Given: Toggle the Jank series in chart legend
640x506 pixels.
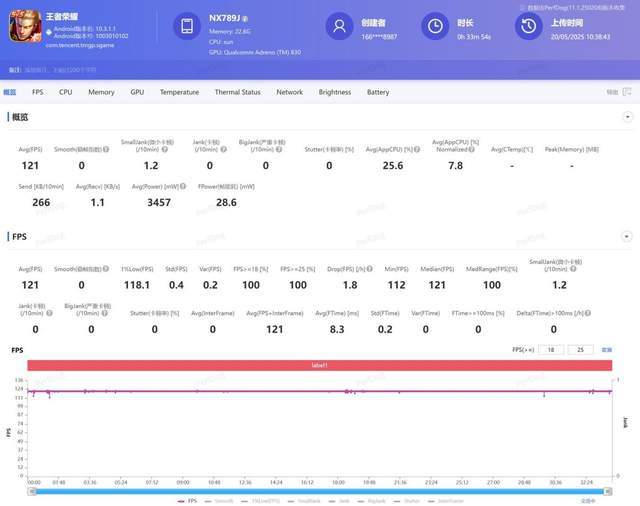Looking at the screenshot, I should pyautogui.click(x=342, y=500).
